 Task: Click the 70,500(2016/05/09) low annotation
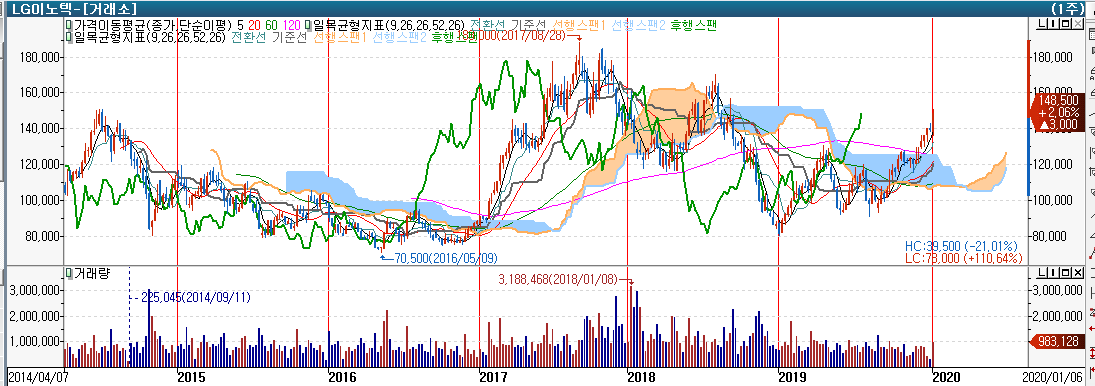[446, 258]
